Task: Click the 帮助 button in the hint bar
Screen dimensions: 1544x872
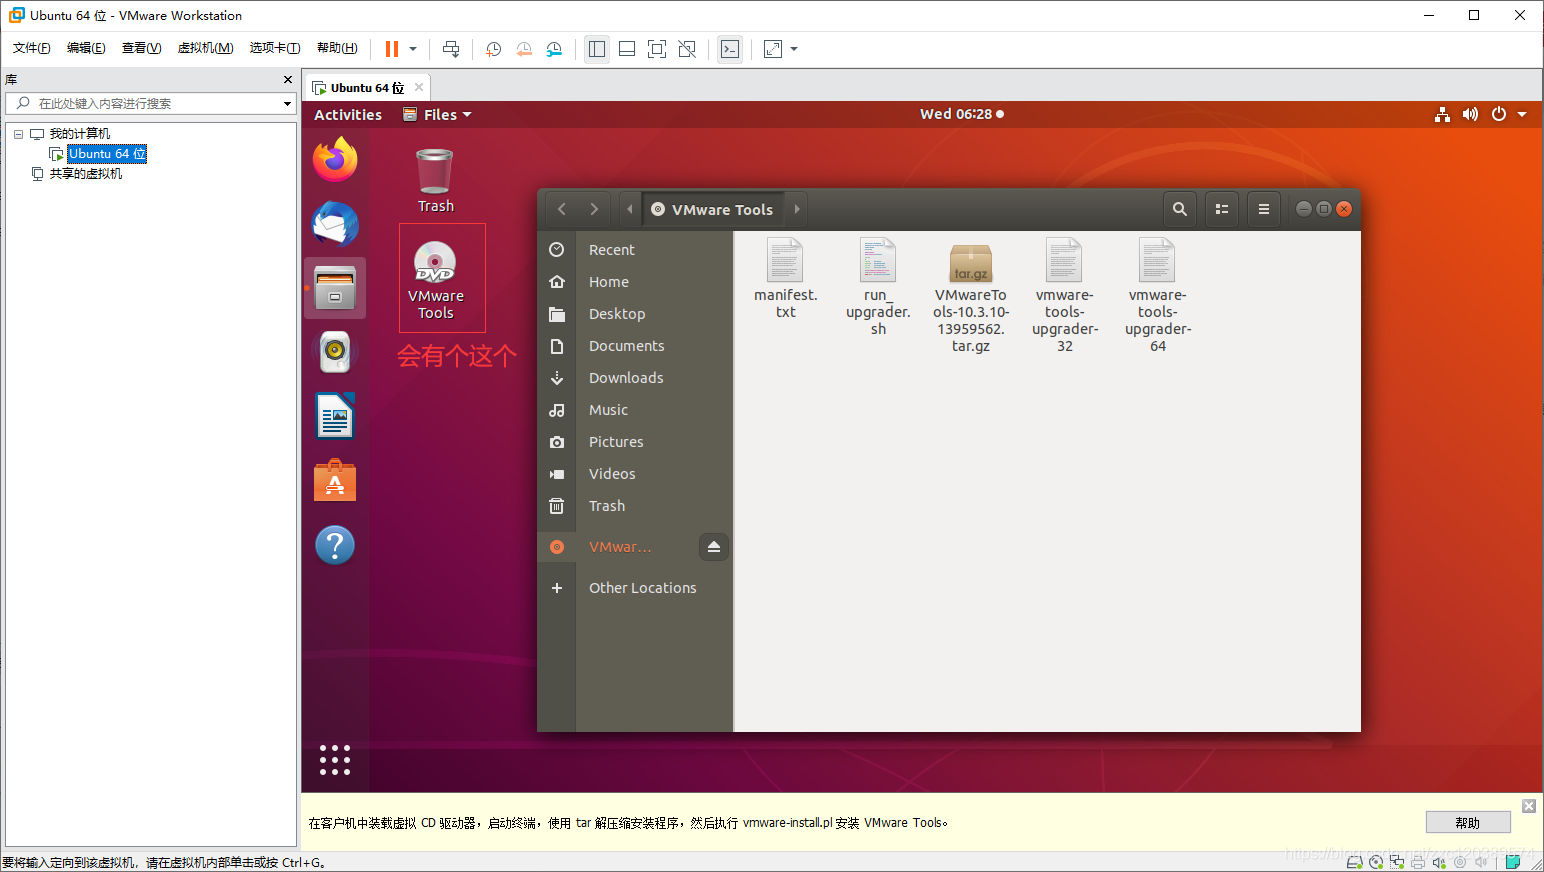Action: [x=1468, y=823]
